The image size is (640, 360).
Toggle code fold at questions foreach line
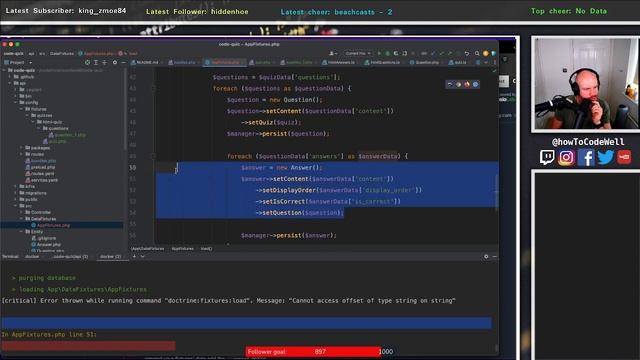(x=153, y=88)
